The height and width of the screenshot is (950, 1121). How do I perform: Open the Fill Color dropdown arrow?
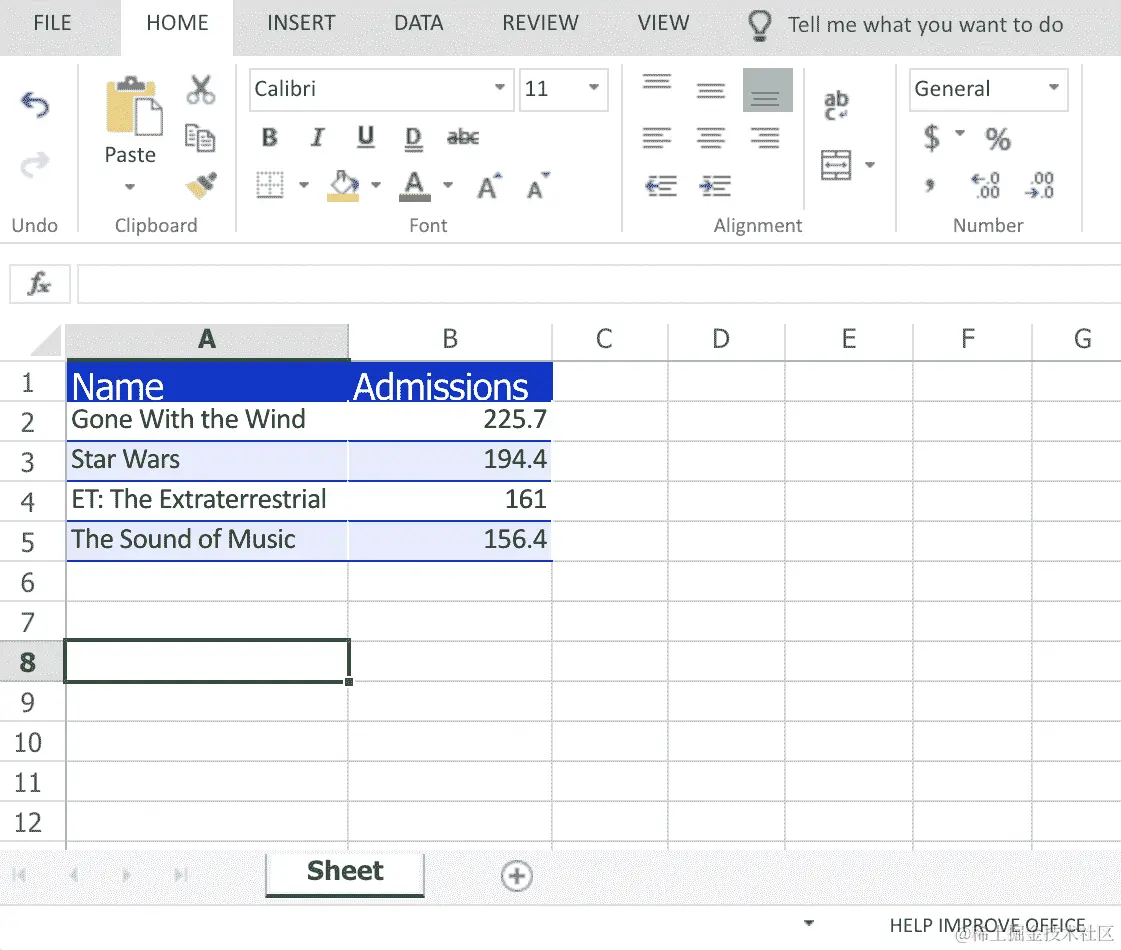tap(376, 185)
